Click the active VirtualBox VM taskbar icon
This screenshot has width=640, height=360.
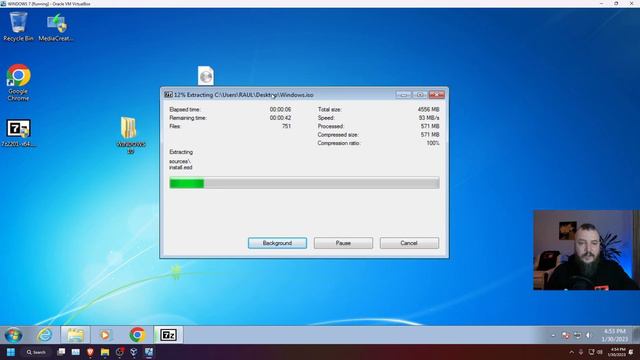click(x=149, y=352)
